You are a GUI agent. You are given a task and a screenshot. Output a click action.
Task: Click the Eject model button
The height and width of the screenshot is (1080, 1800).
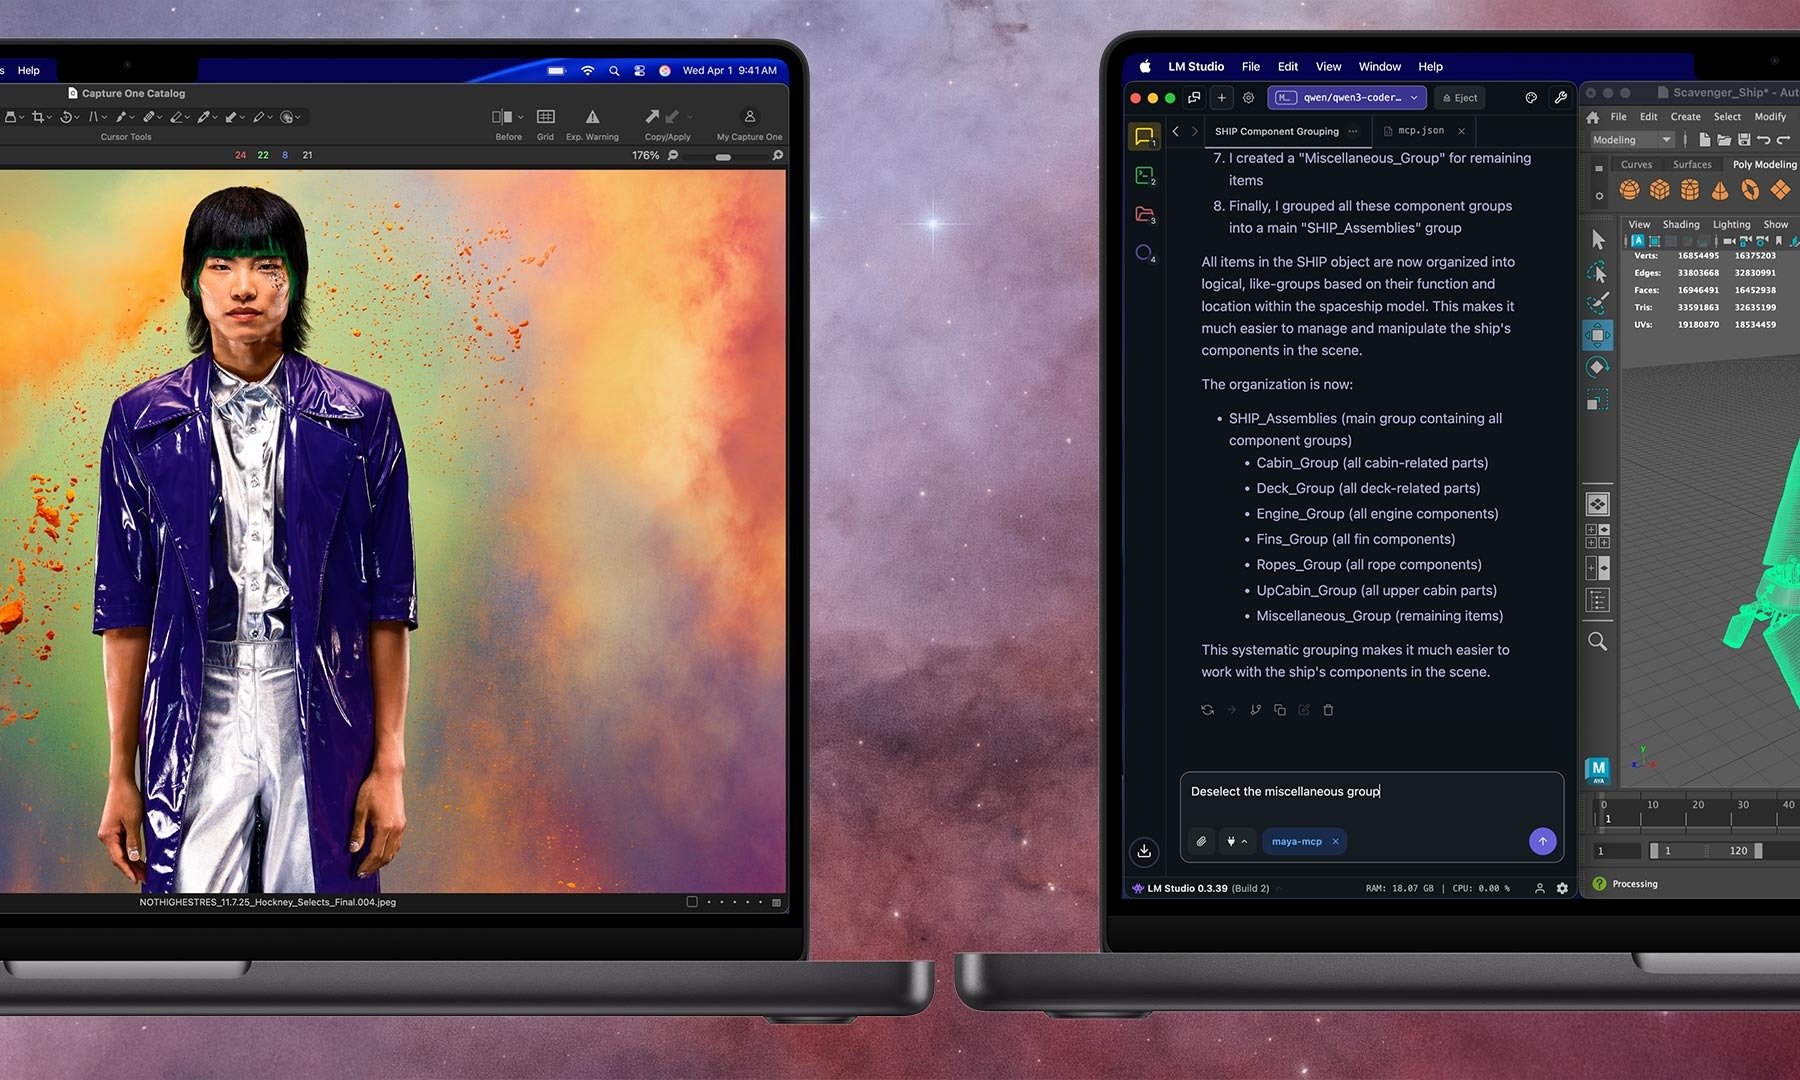tap(1459, 97)
